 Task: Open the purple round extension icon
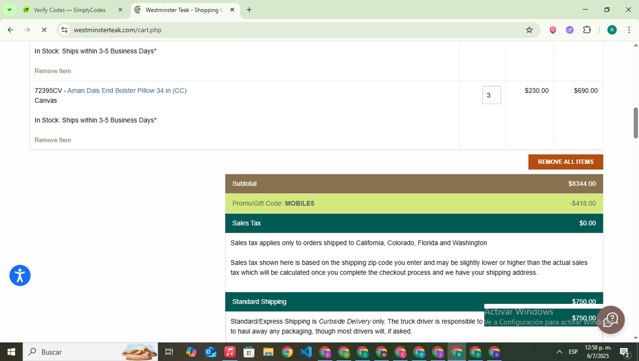[x=570, y=30]
